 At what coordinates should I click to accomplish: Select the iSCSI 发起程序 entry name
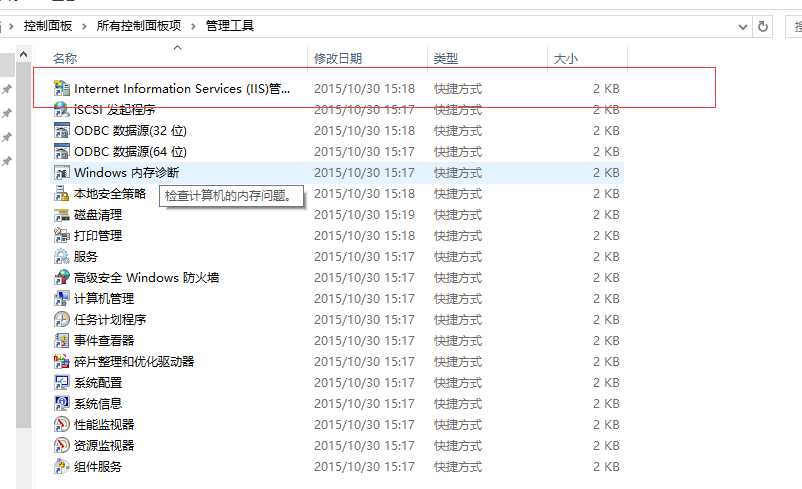(x=115, y=109)
